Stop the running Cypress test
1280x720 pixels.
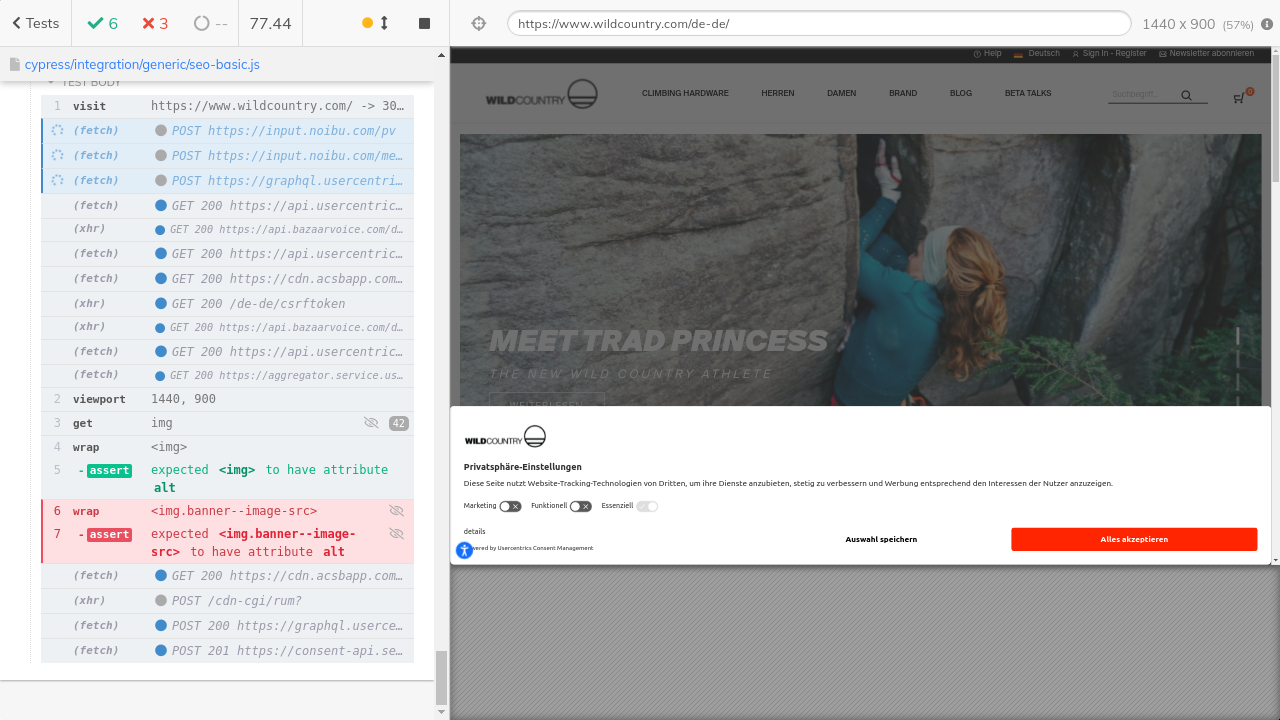click(424, 23)
